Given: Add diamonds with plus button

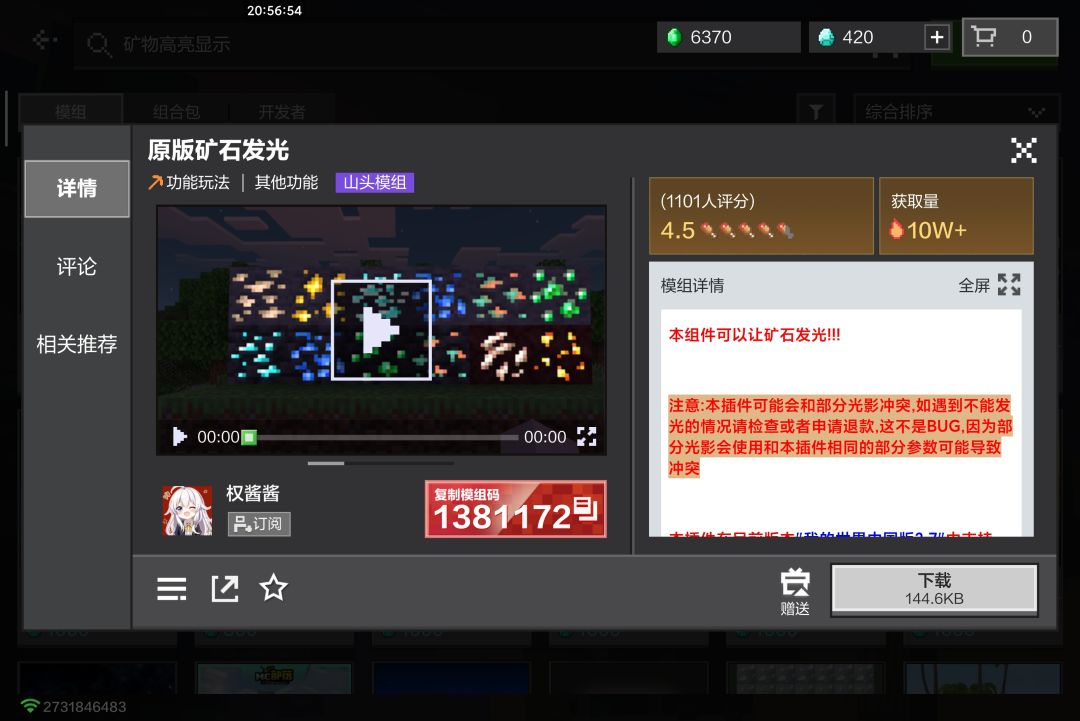Looking at the screenshot, I should click(937, 37).
